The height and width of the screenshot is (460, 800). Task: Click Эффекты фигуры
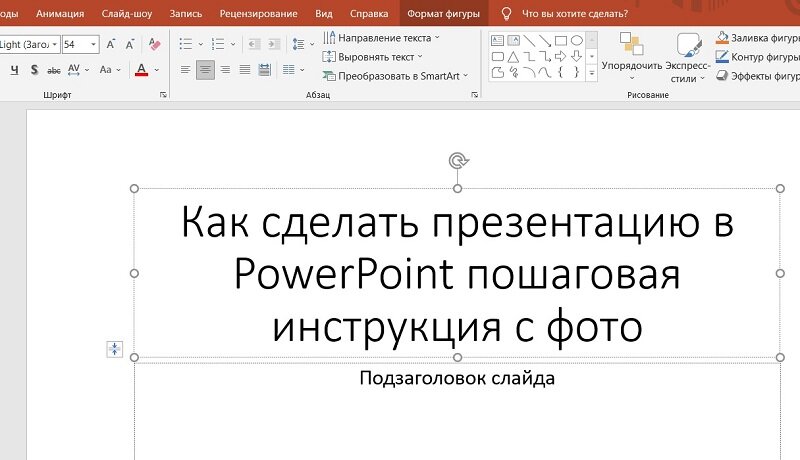point(757,76)
